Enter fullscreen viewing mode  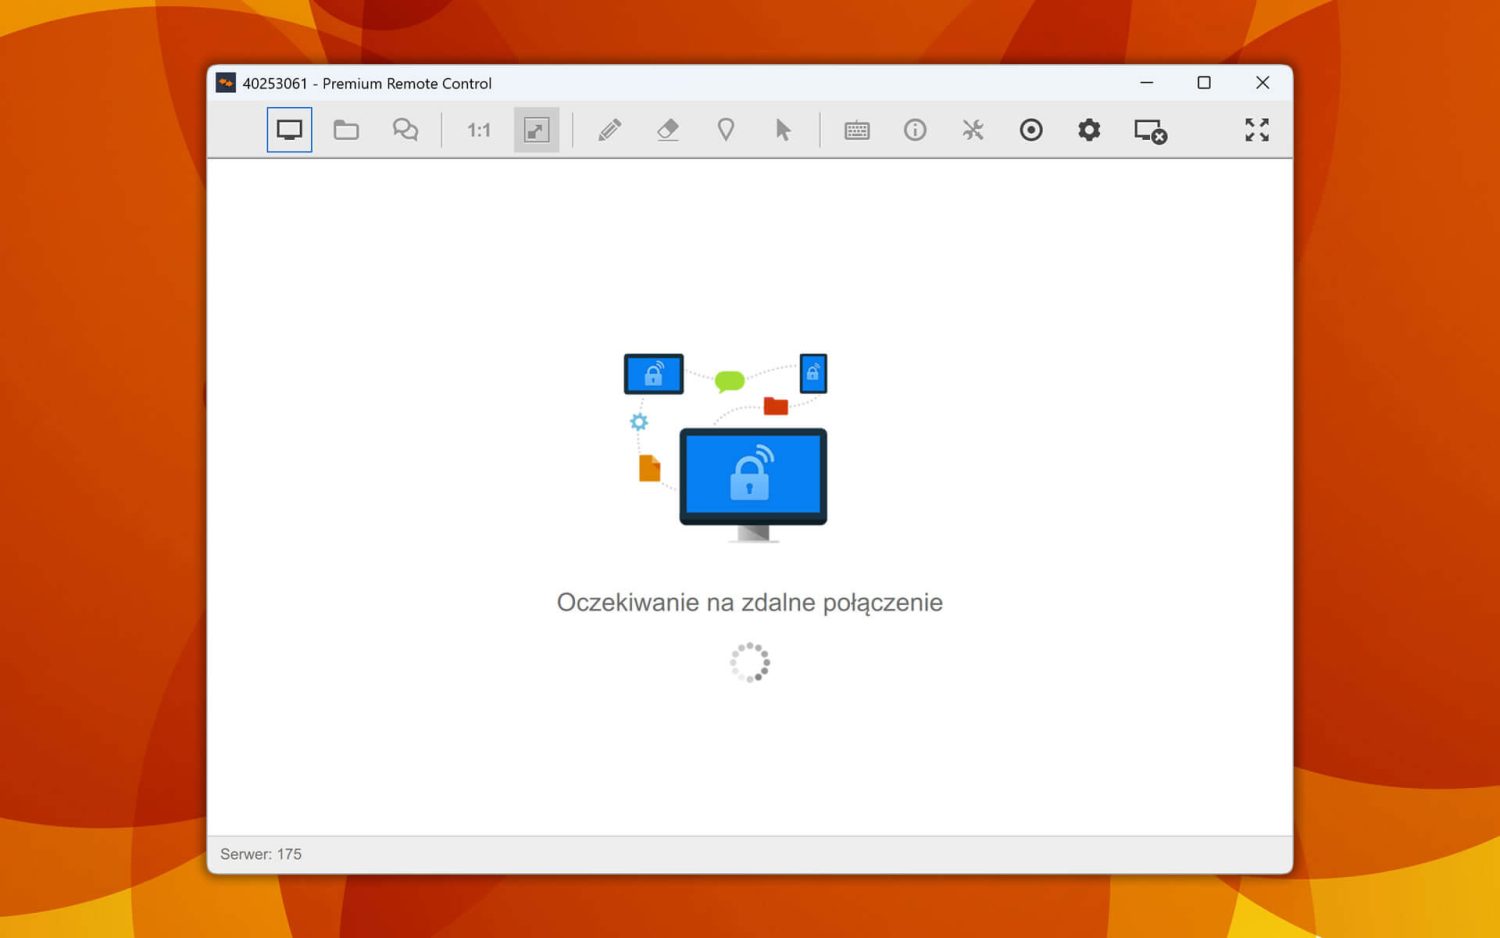click(1256, 129)
